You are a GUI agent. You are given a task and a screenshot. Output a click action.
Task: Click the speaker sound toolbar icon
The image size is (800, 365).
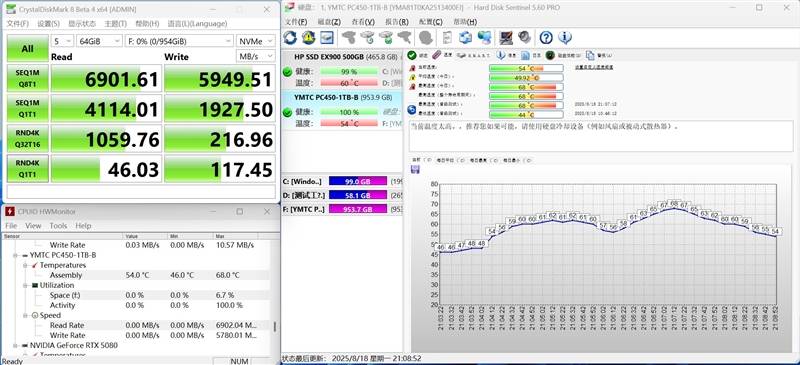[524, 37]
